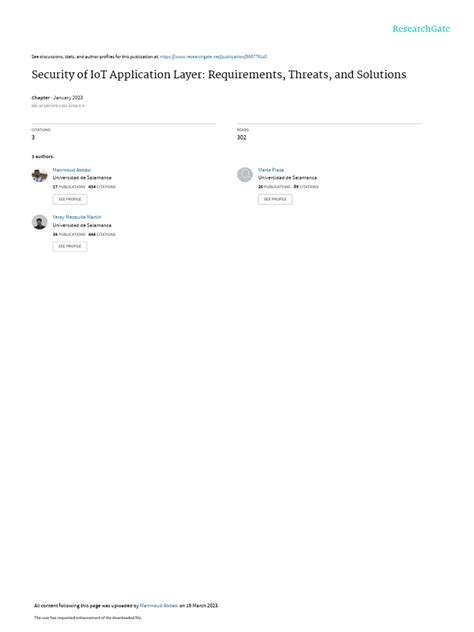
Task: Open See Profile under Yeray Mezquita Martin
Action: 70,246
